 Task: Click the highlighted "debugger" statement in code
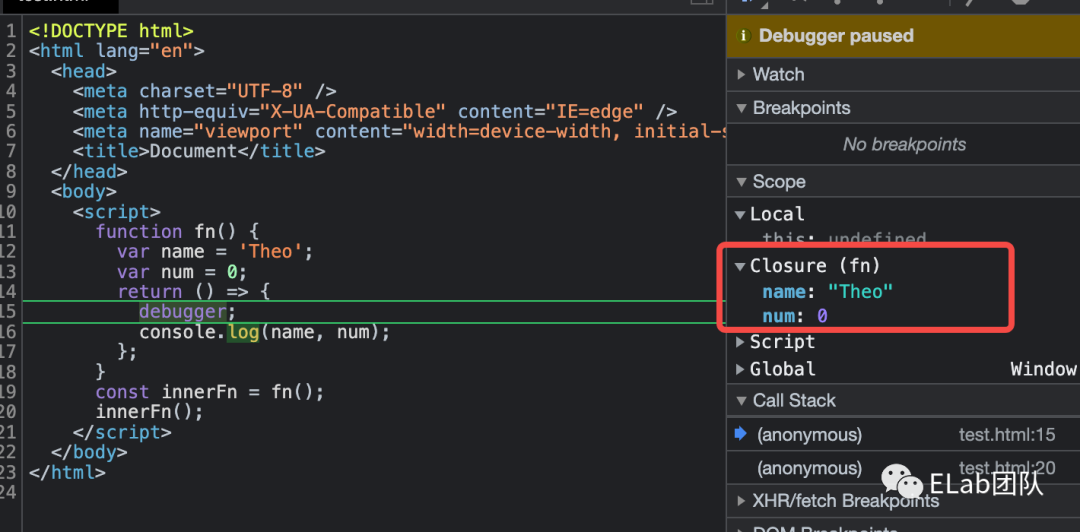[x=183, y=312]
